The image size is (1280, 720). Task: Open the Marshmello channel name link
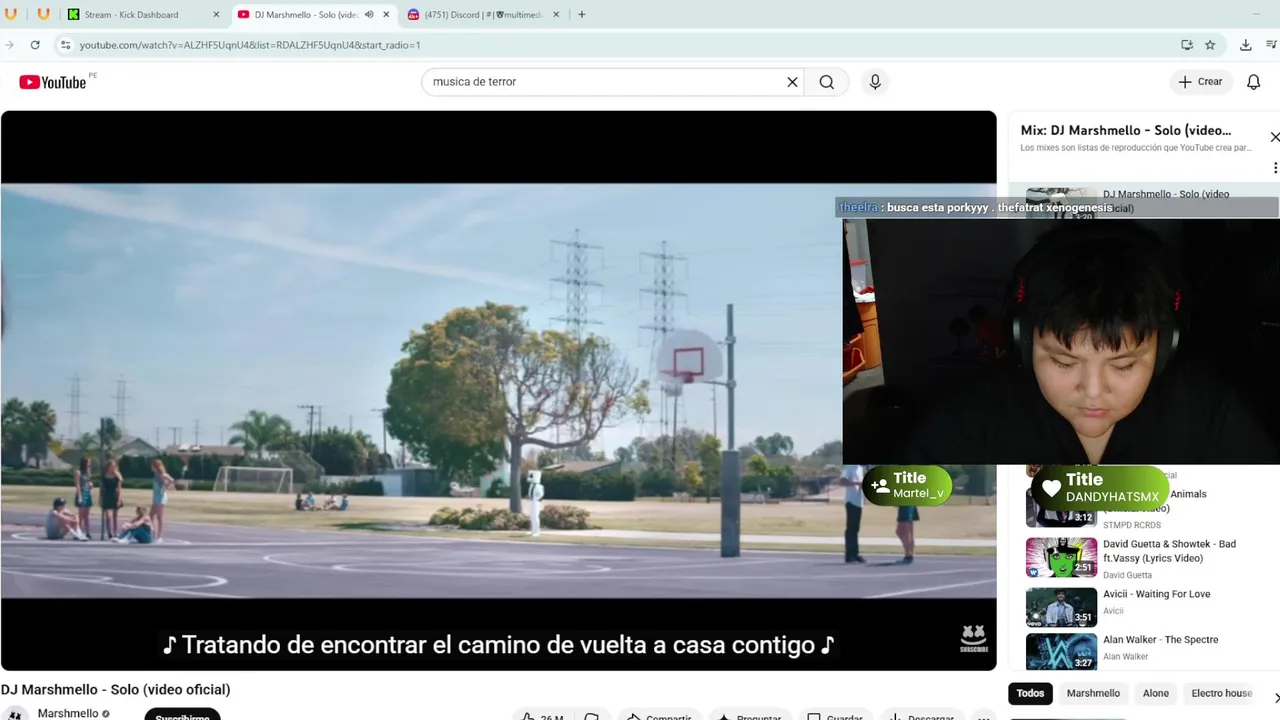(68, 714)
